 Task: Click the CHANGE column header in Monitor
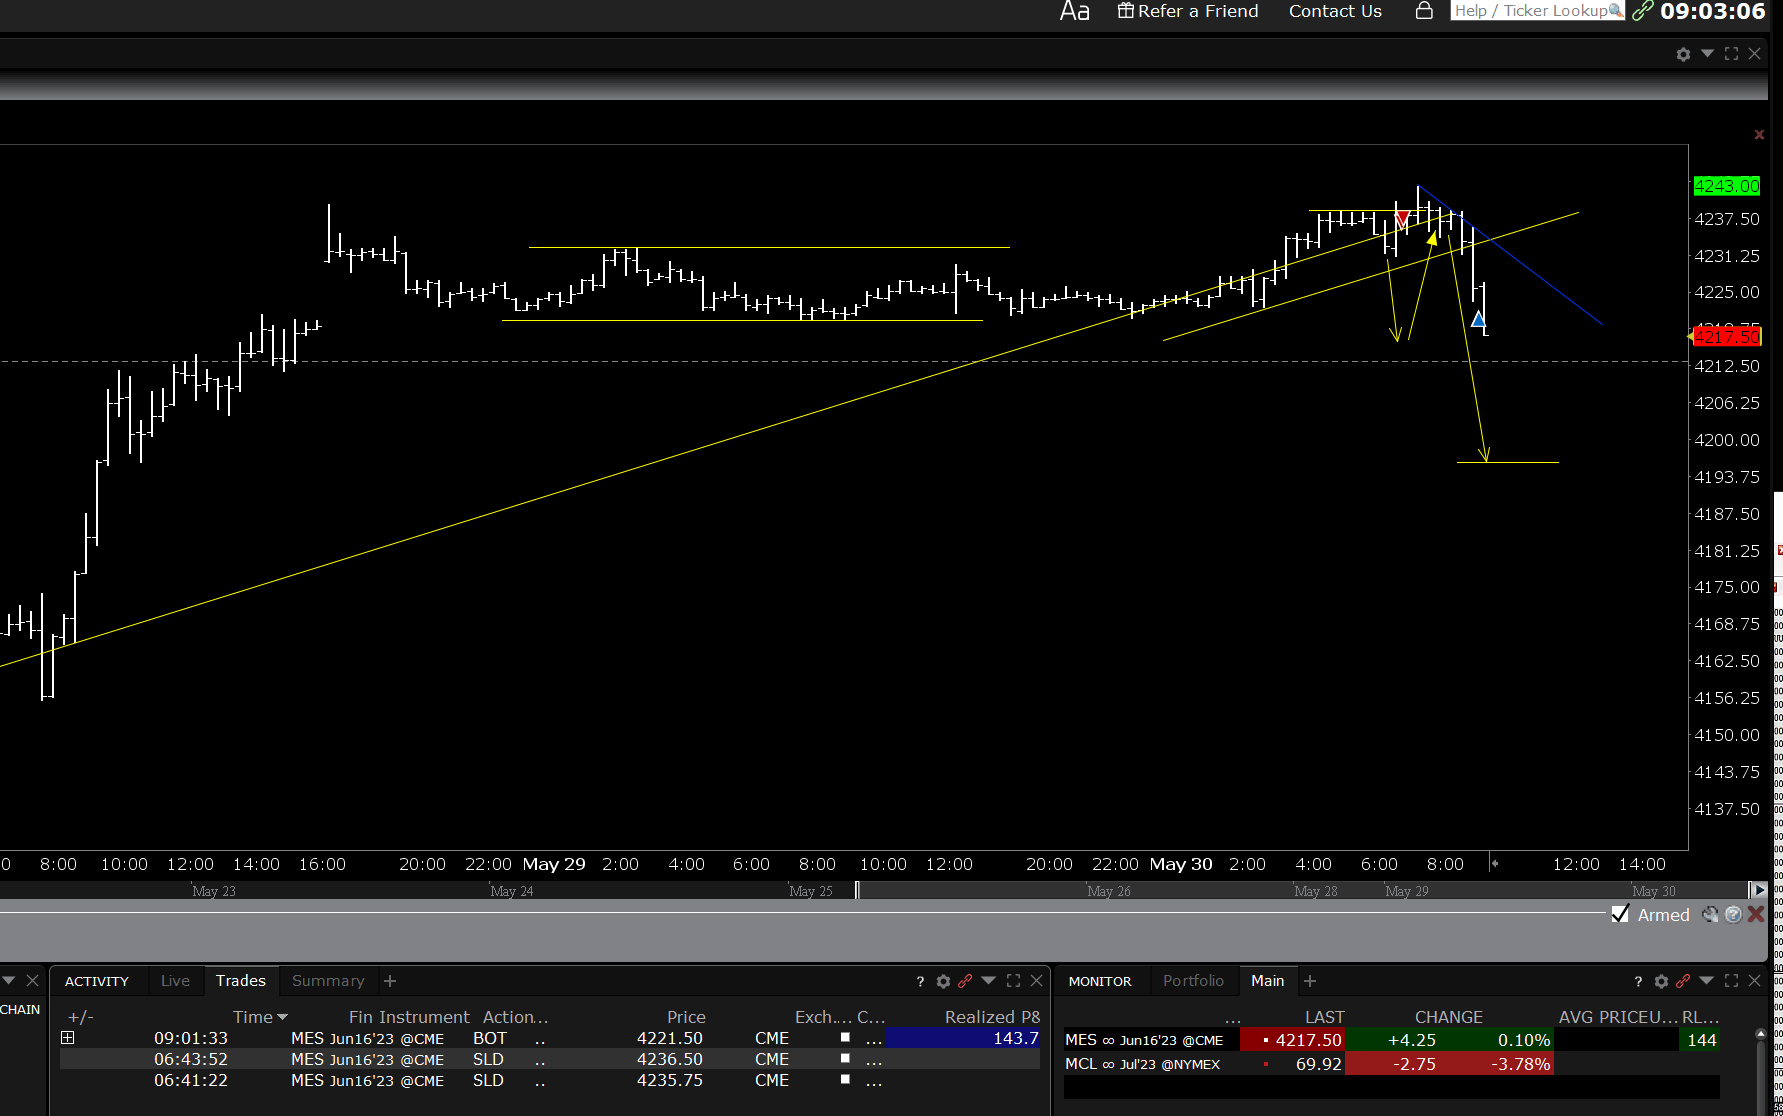pyautogui.click(x=1448, y=1017)
